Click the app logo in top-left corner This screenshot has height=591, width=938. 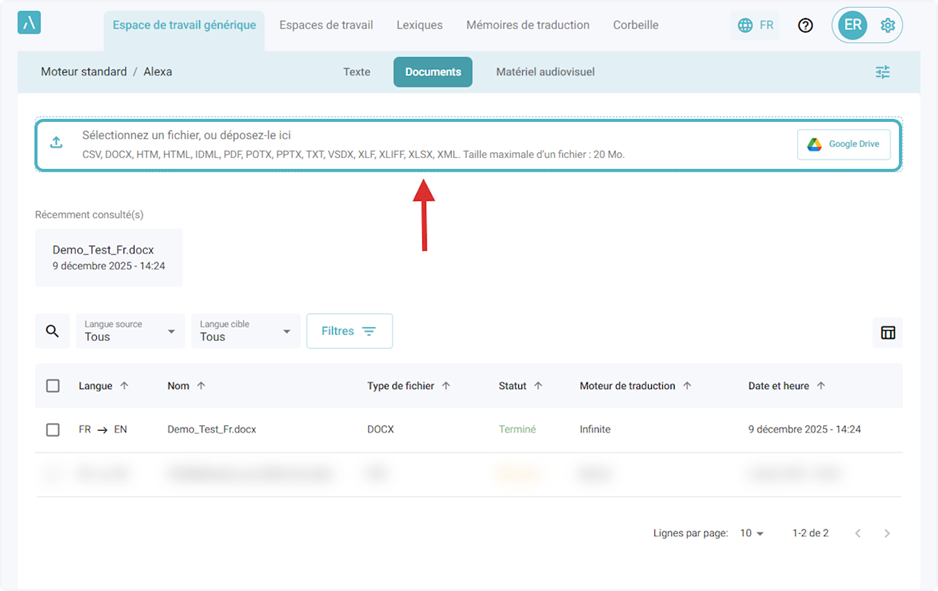tap(29, 24)
